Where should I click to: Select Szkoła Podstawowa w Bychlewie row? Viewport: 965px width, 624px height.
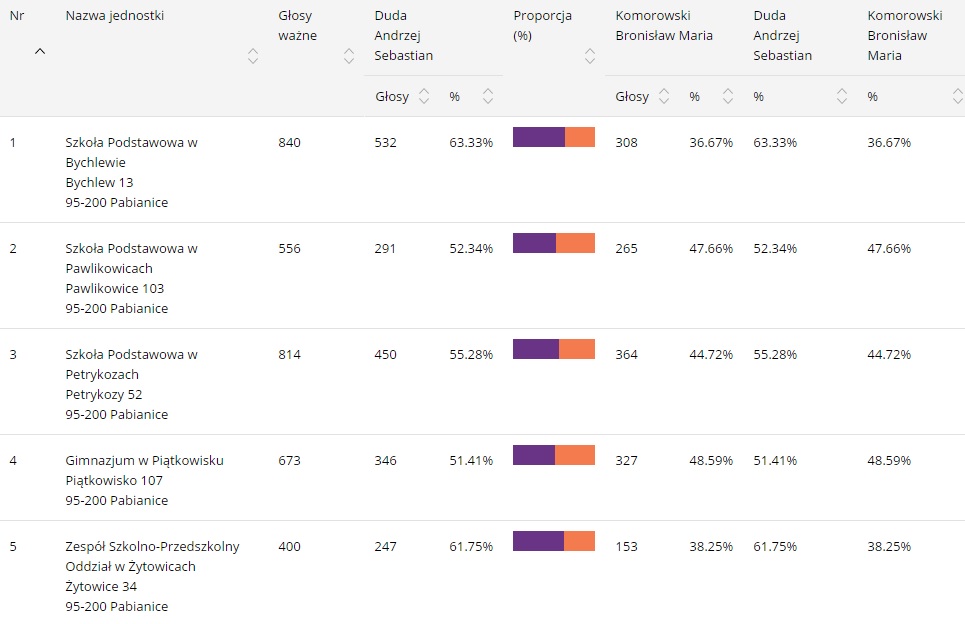131,152
